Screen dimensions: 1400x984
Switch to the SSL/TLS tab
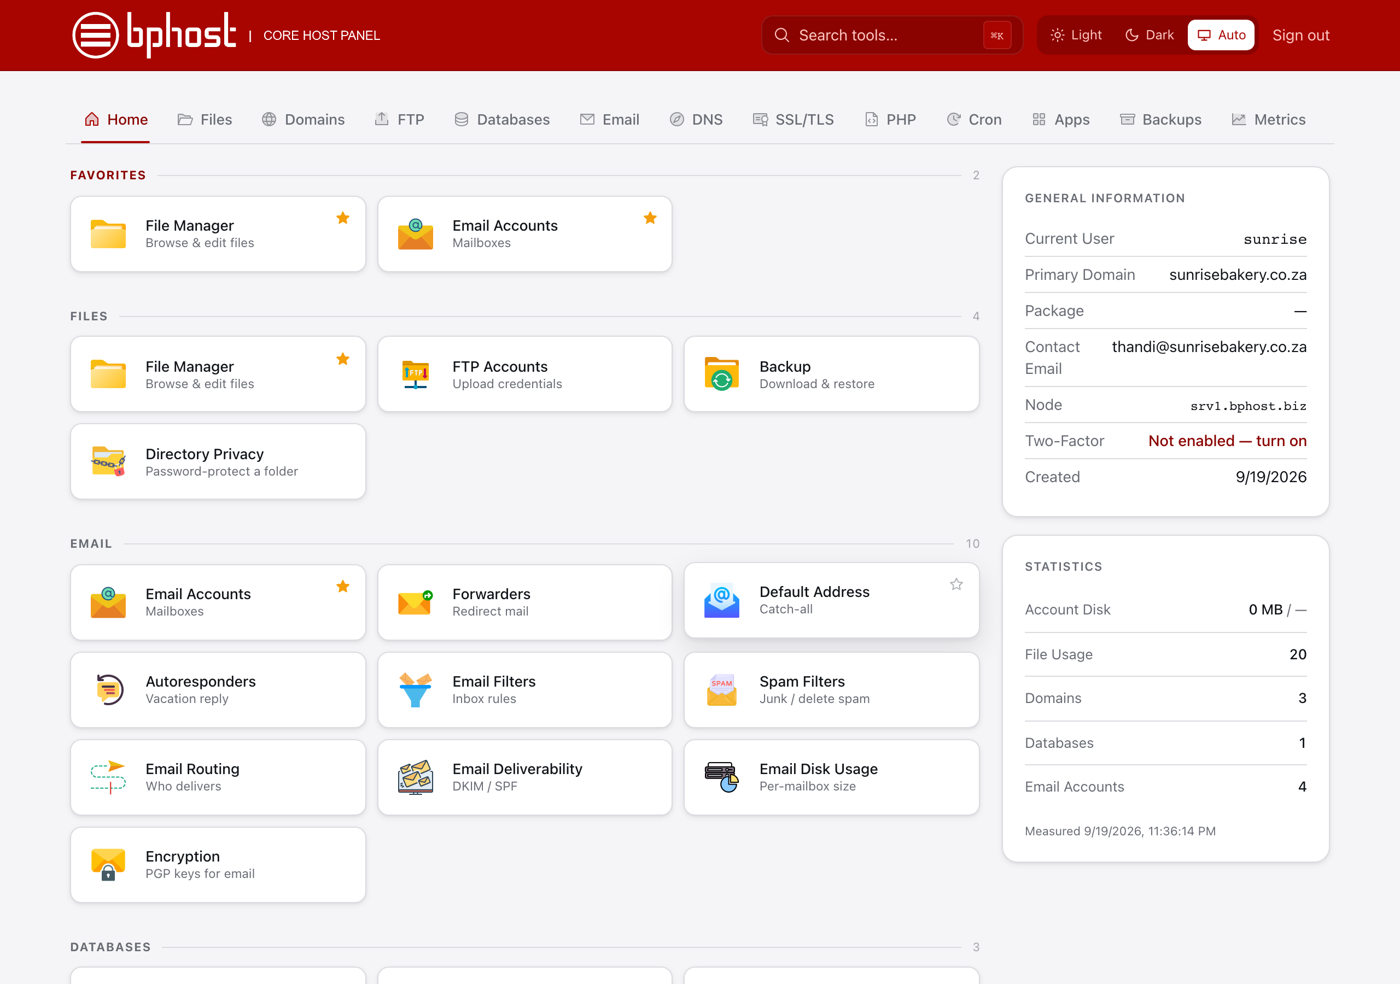click(x=793, y=120)
